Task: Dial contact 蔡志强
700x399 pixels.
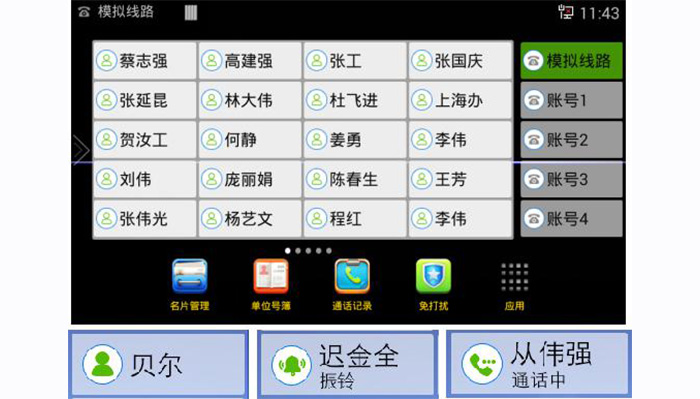Action: [x=145, y=61]
